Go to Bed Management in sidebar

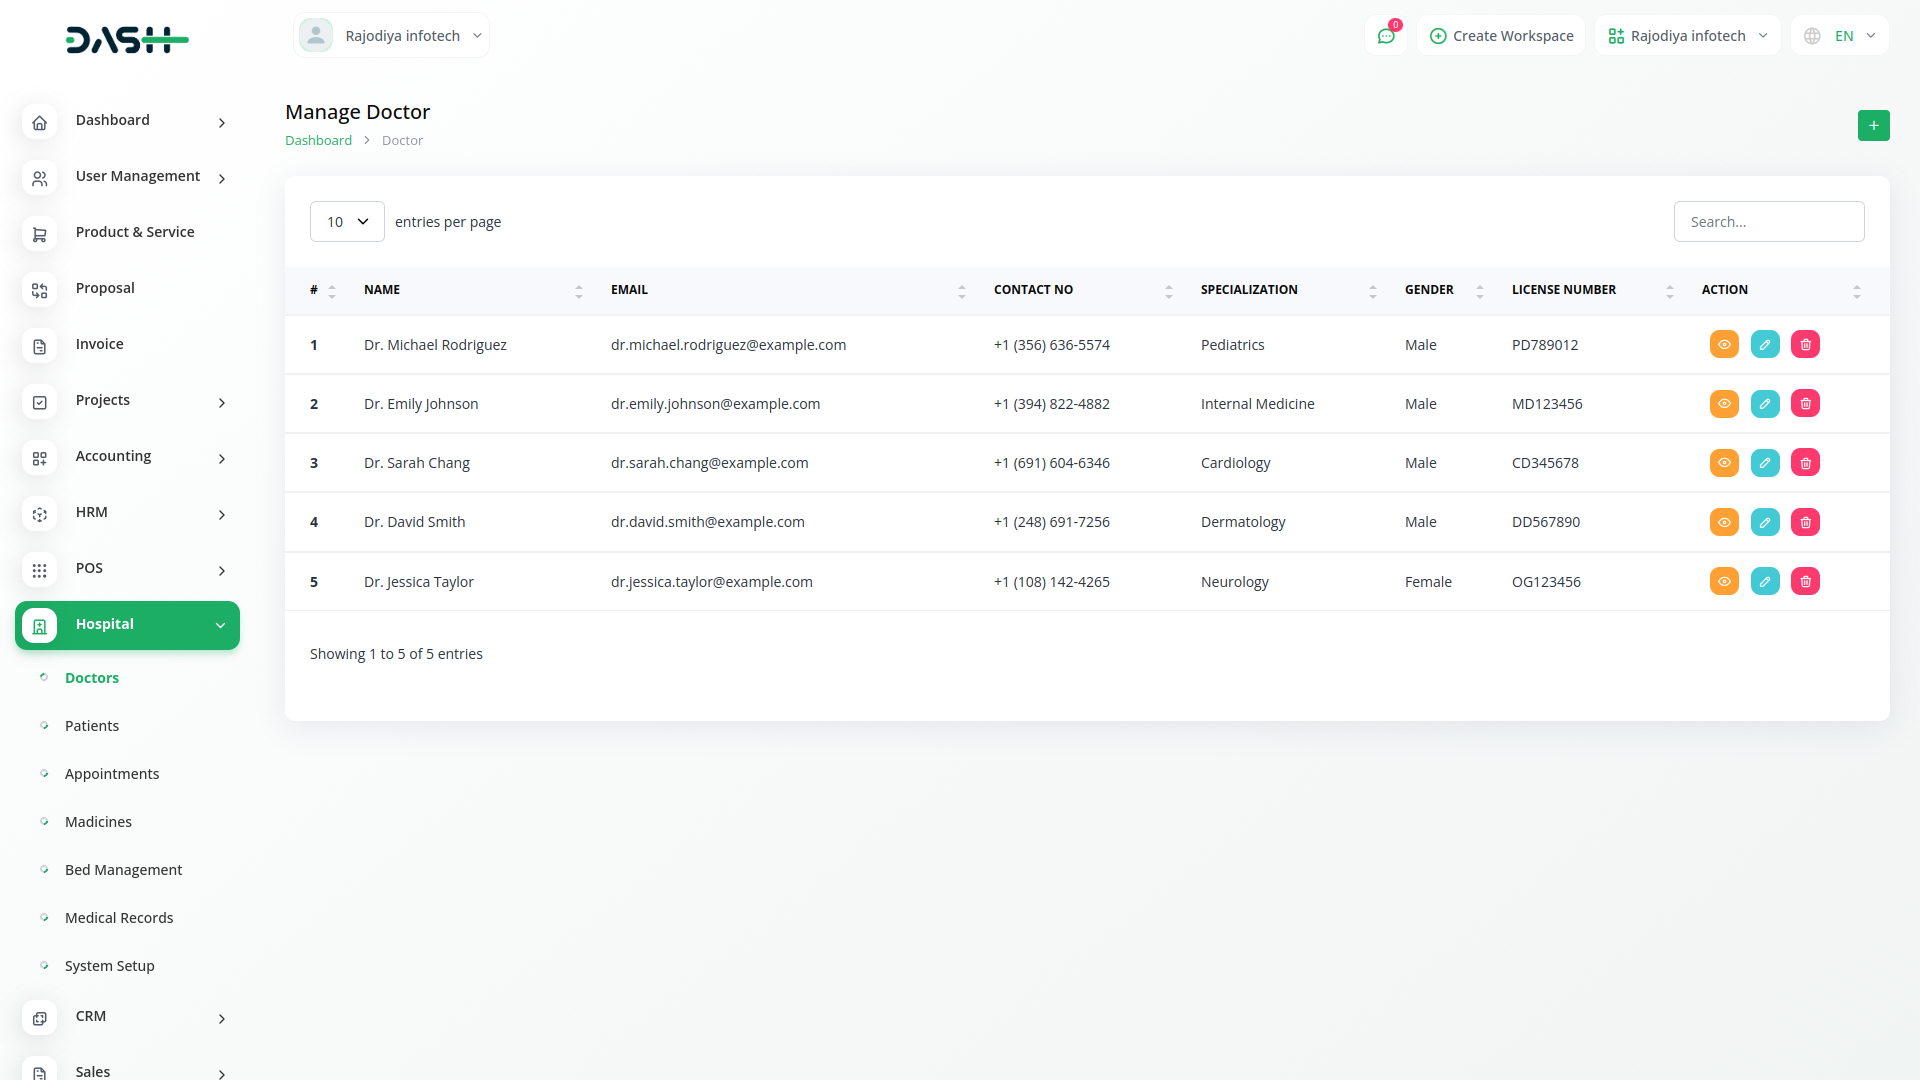click(123, 870)
